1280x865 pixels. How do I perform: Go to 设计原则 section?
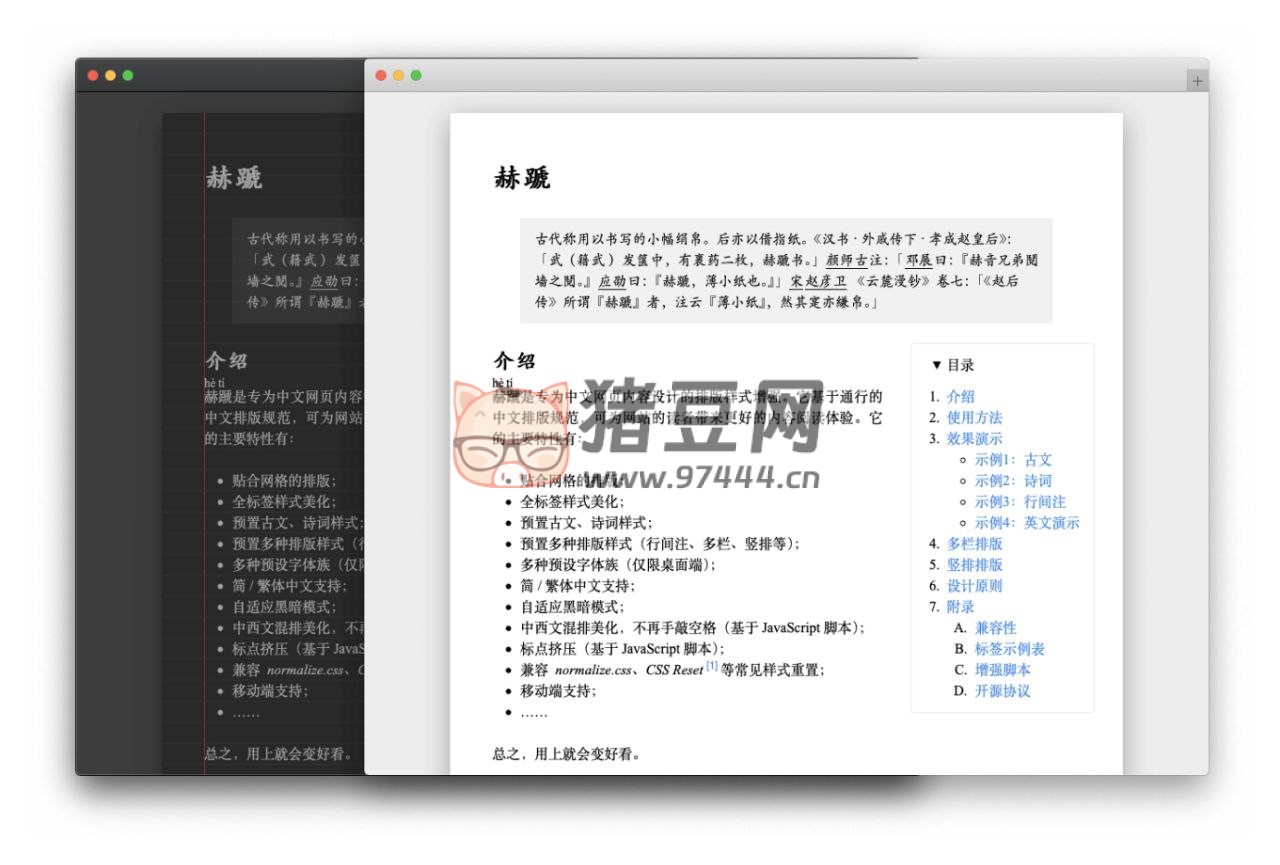pos(974,586)
